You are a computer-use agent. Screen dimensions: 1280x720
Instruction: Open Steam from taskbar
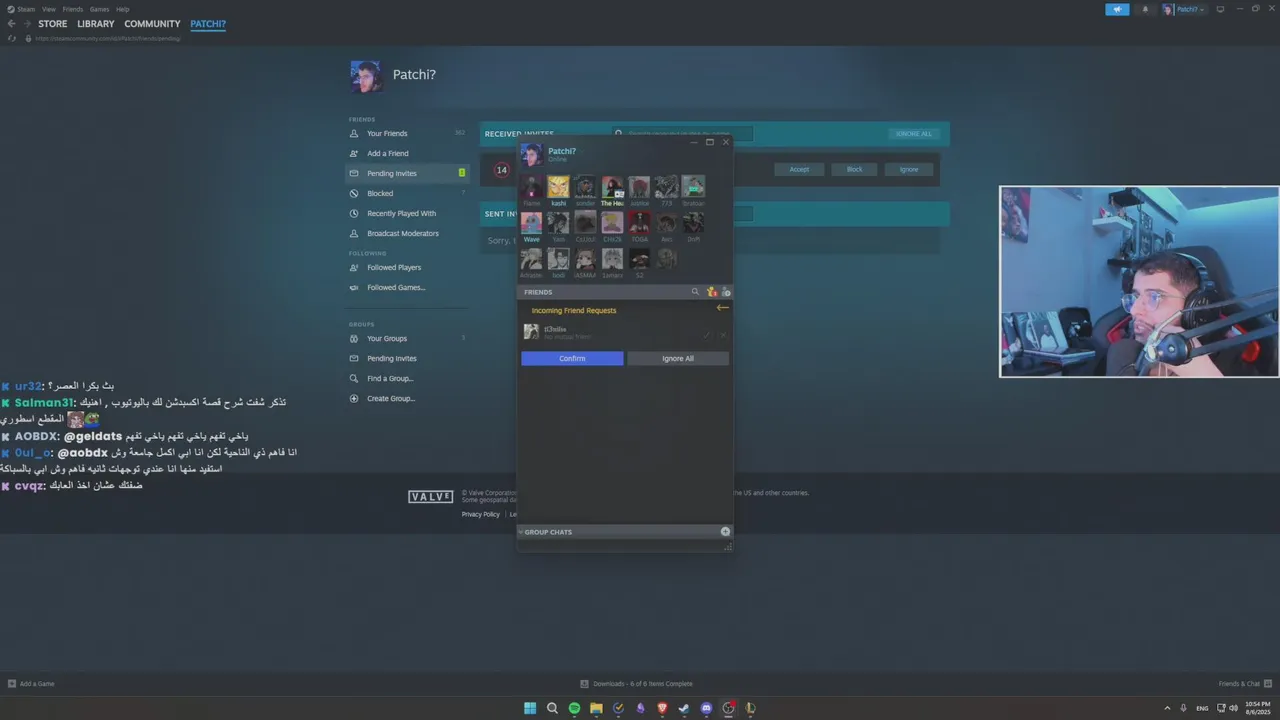coord(684,708)
